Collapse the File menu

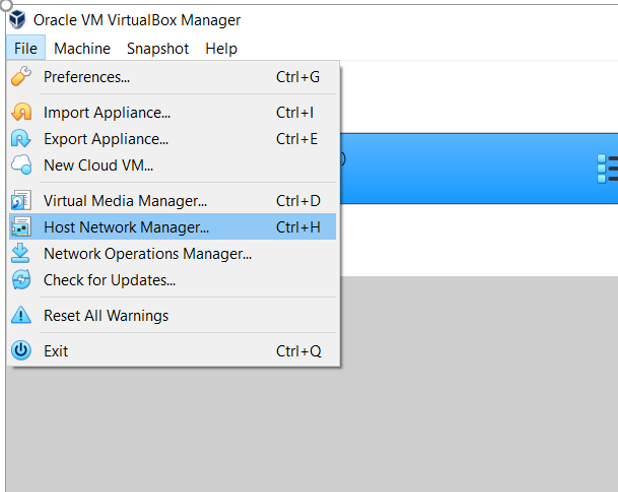pyautogui.click(x=26, y=48)
